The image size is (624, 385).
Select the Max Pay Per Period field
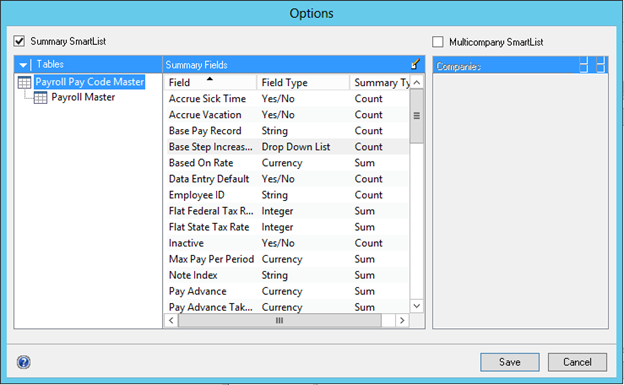pos(211,259)
